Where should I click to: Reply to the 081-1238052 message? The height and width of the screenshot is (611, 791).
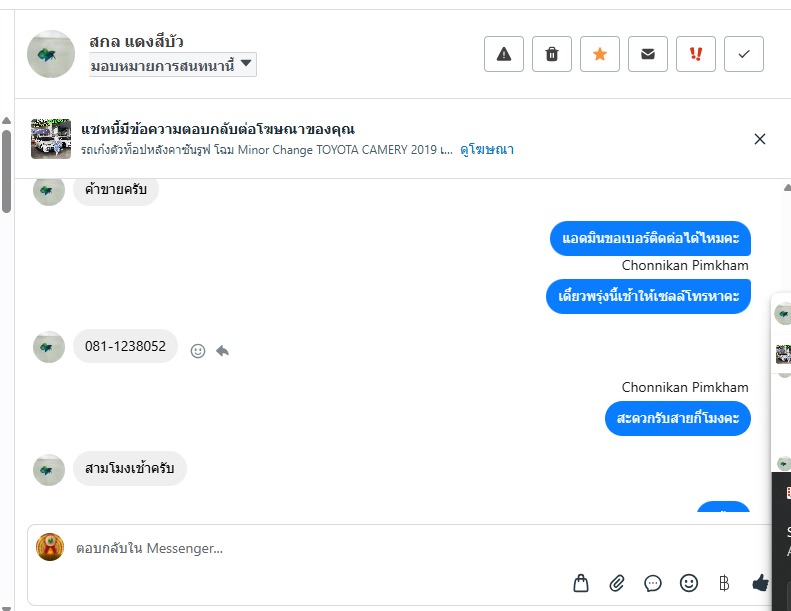pos(222,351)
